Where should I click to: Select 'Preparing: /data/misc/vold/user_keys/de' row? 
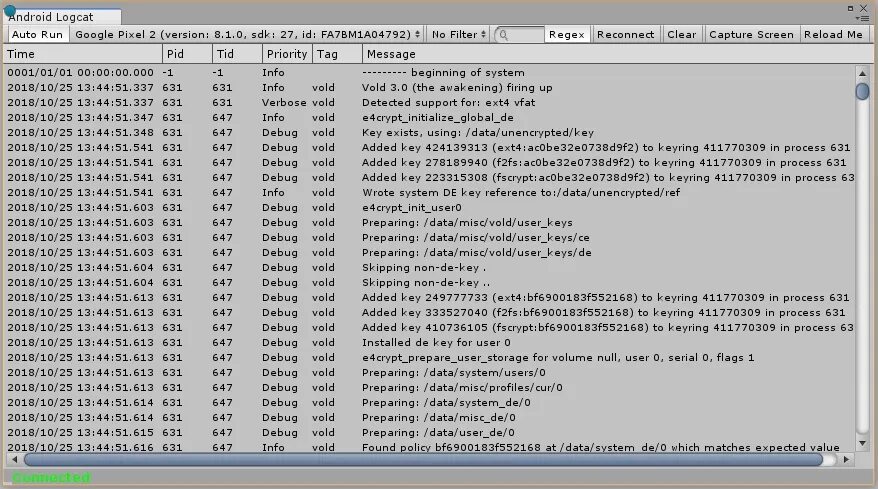point(430,253)
